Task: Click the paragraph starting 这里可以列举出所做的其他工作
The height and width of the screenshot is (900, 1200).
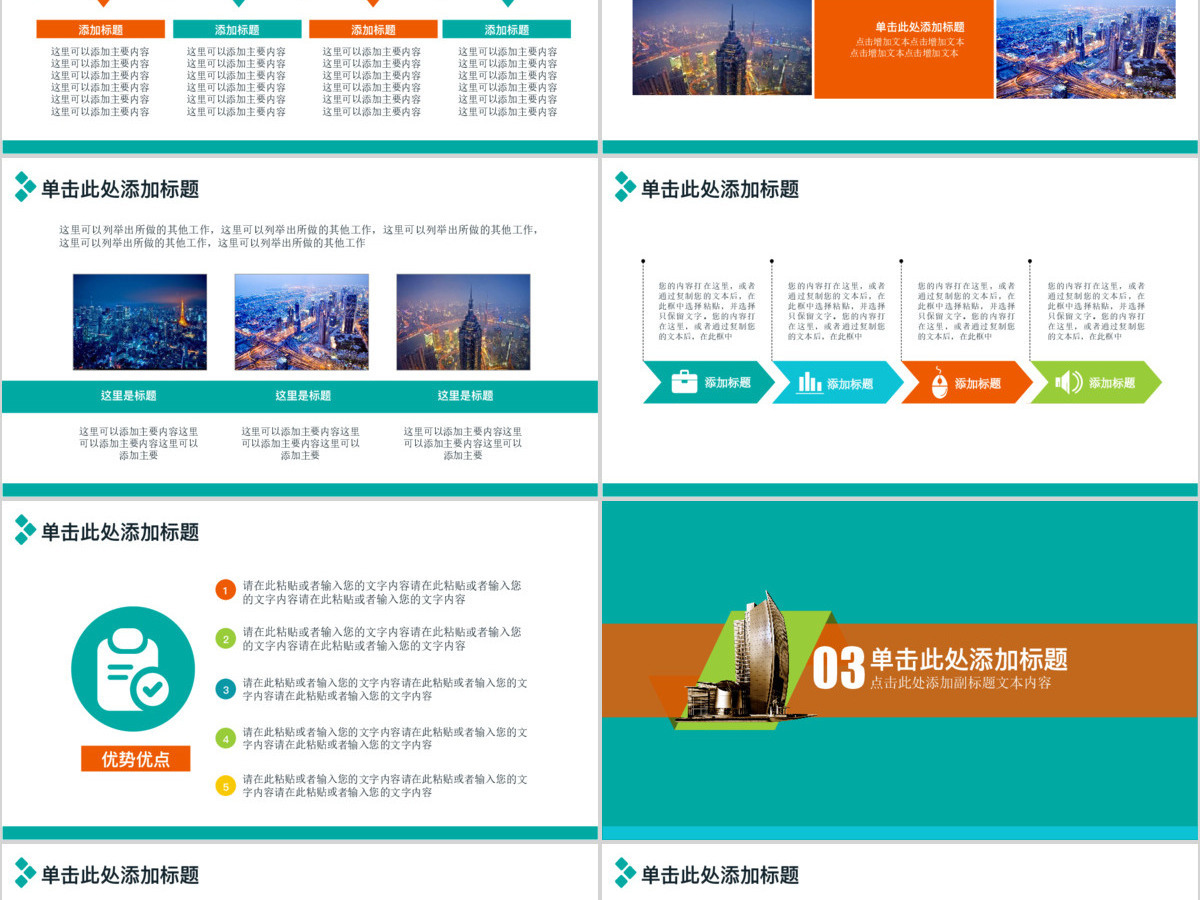Action: point(299,236)
